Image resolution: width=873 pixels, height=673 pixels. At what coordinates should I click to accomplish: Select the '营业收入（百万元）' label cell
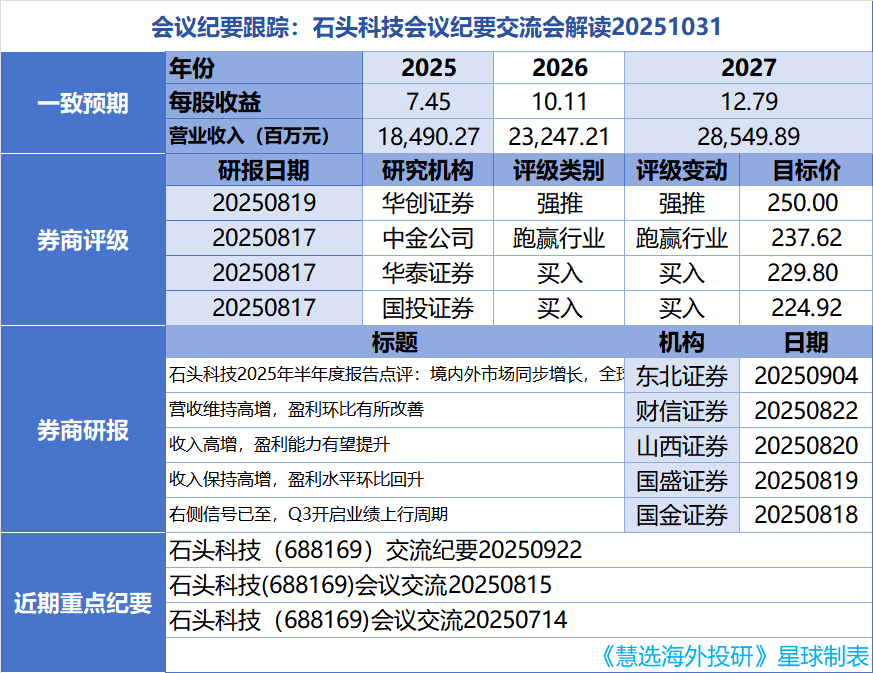point(264,136)
